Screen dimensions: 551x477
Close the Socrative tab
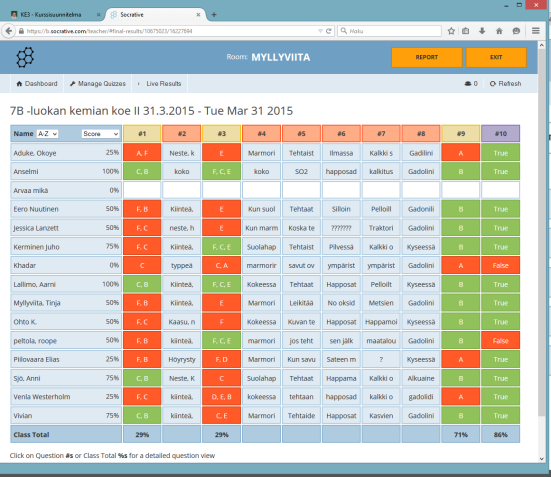(x=198, y=14)
